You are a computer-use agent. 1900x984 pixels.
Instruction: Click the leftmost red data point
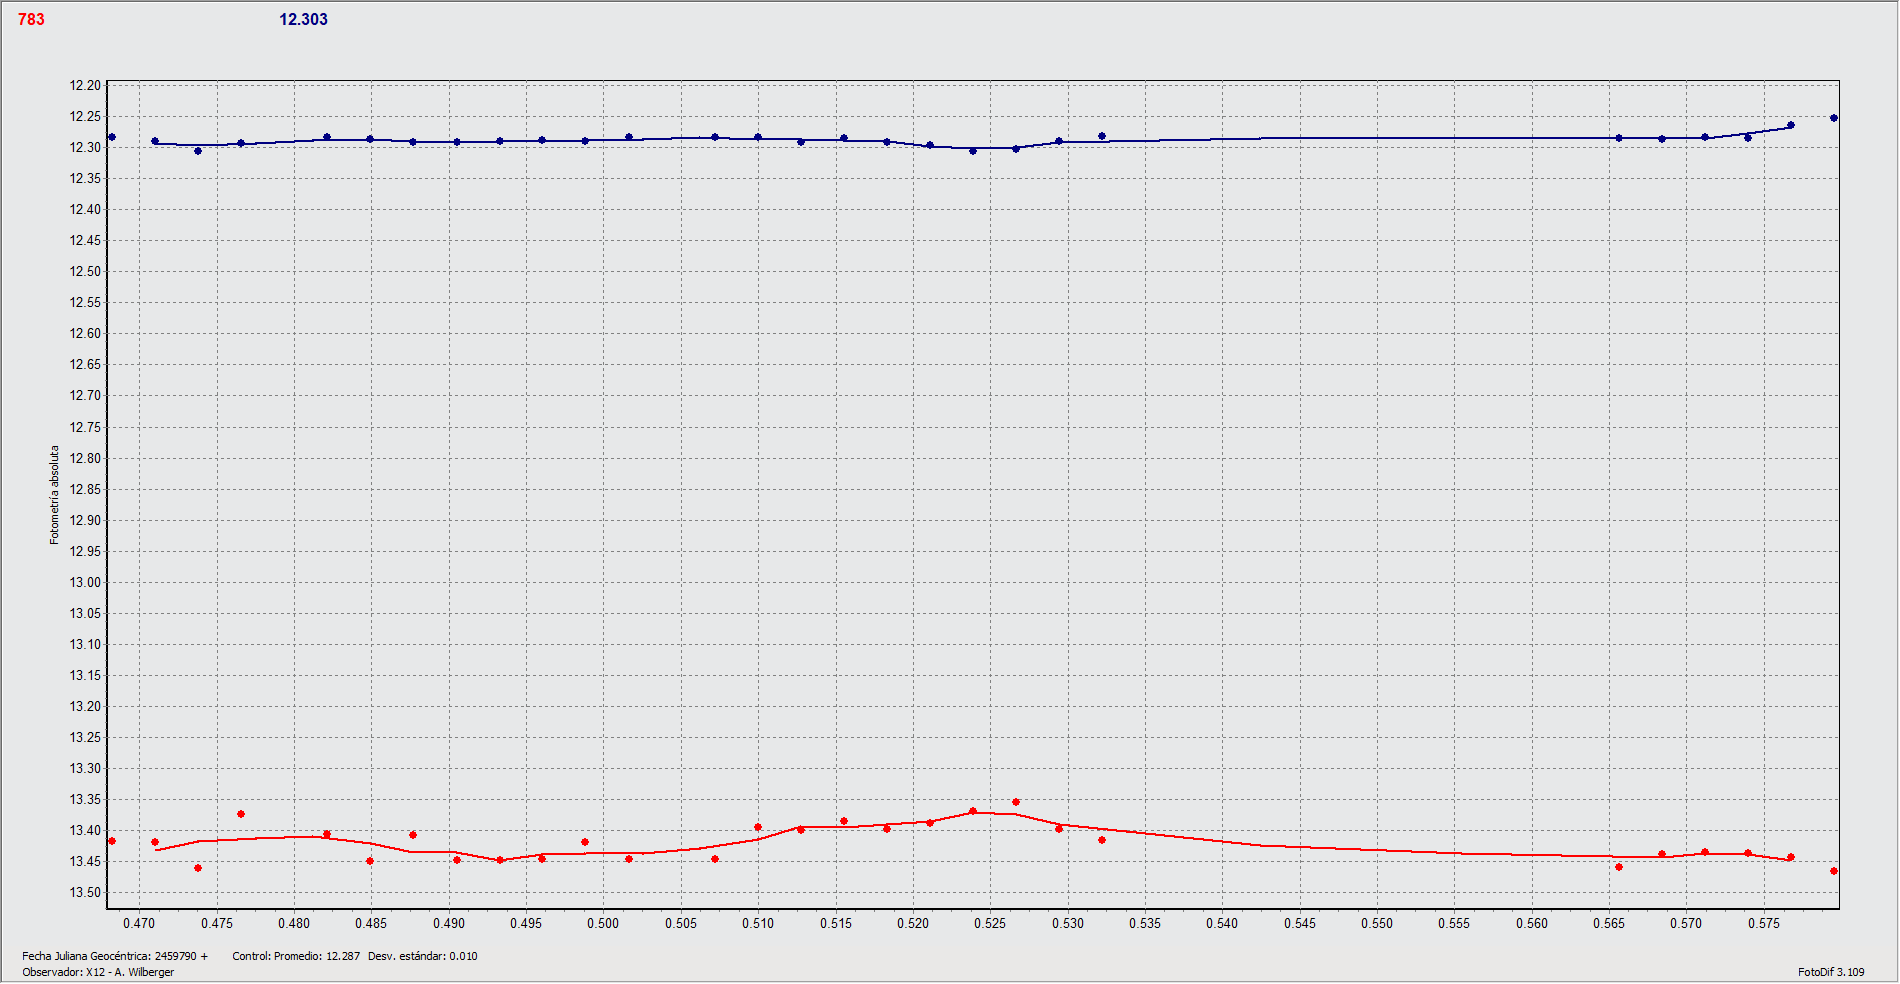coord(112,841)
